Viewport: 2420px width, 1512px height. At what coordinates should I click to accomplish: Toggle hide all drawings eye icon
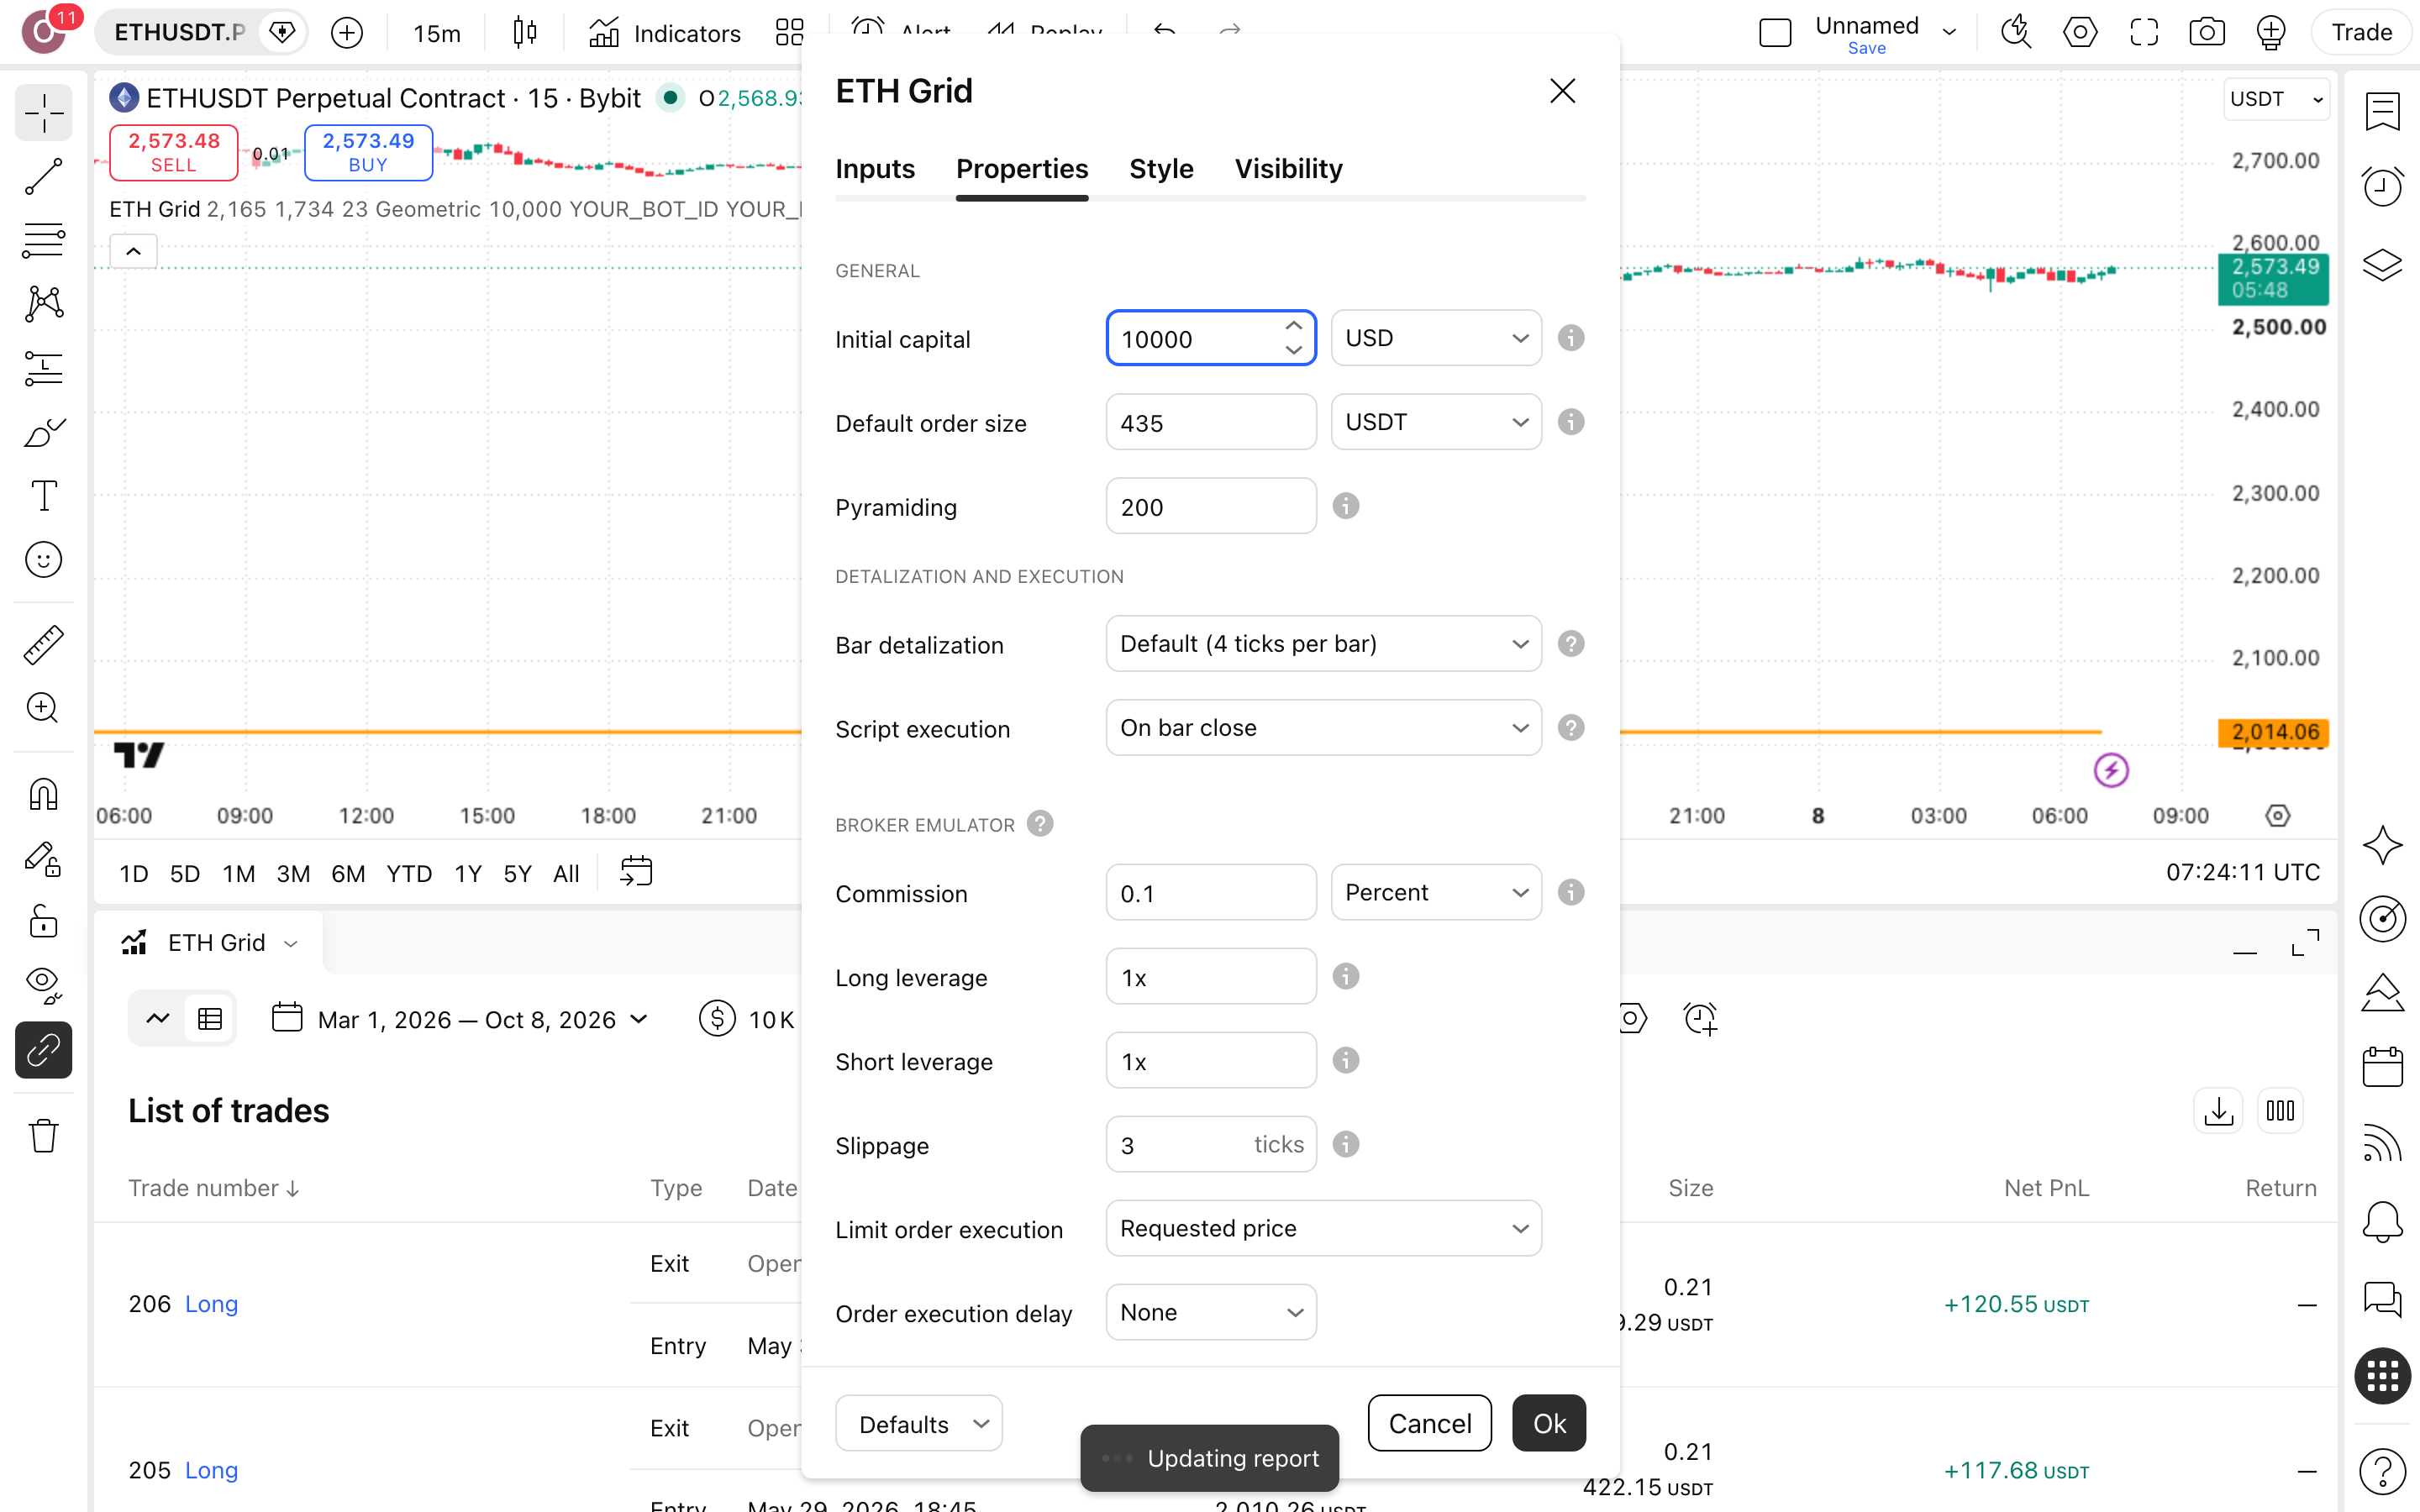click(44, 985)
